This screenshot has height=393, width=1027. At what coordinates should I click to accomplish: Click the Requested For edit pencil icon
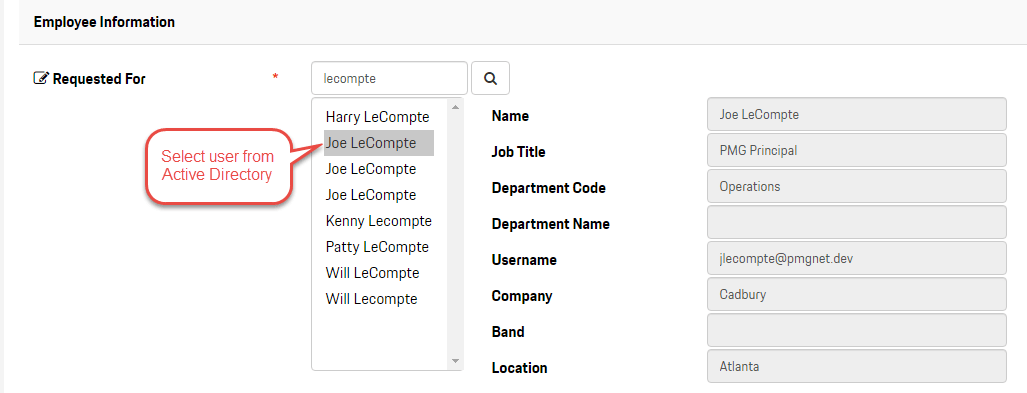[41, 79]
